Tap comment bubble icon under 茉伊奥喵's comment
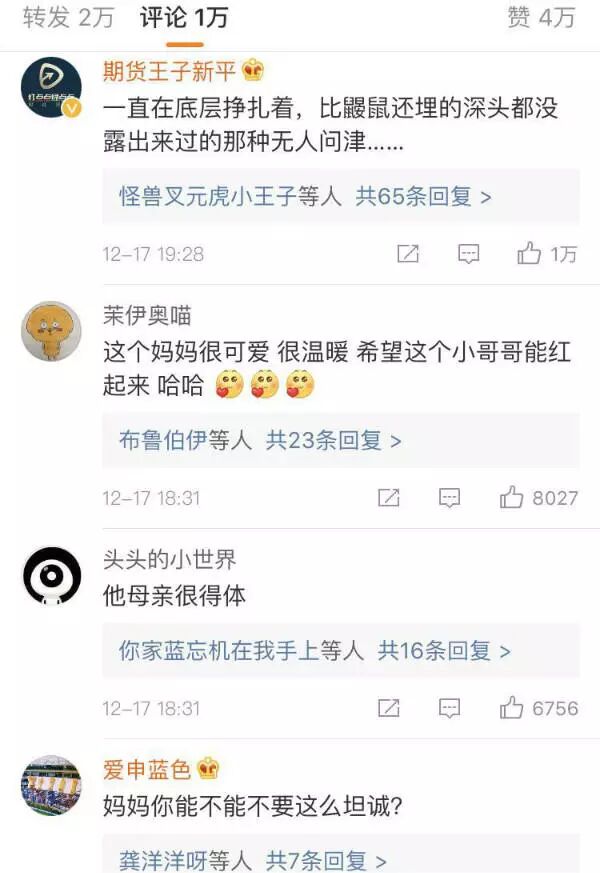Image resolution: width=600 pixels, height=873 pixels. click(x=449, y=498)
